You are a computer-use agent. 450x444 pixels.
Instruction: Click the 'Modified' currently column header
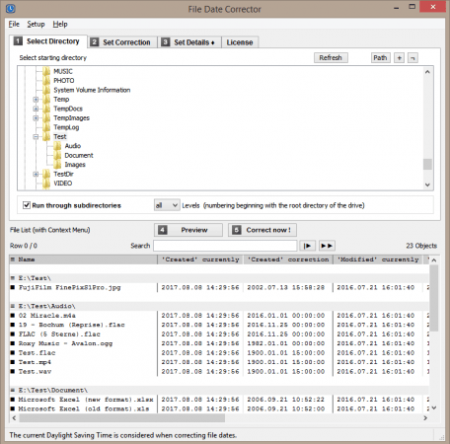click(378, 259)
